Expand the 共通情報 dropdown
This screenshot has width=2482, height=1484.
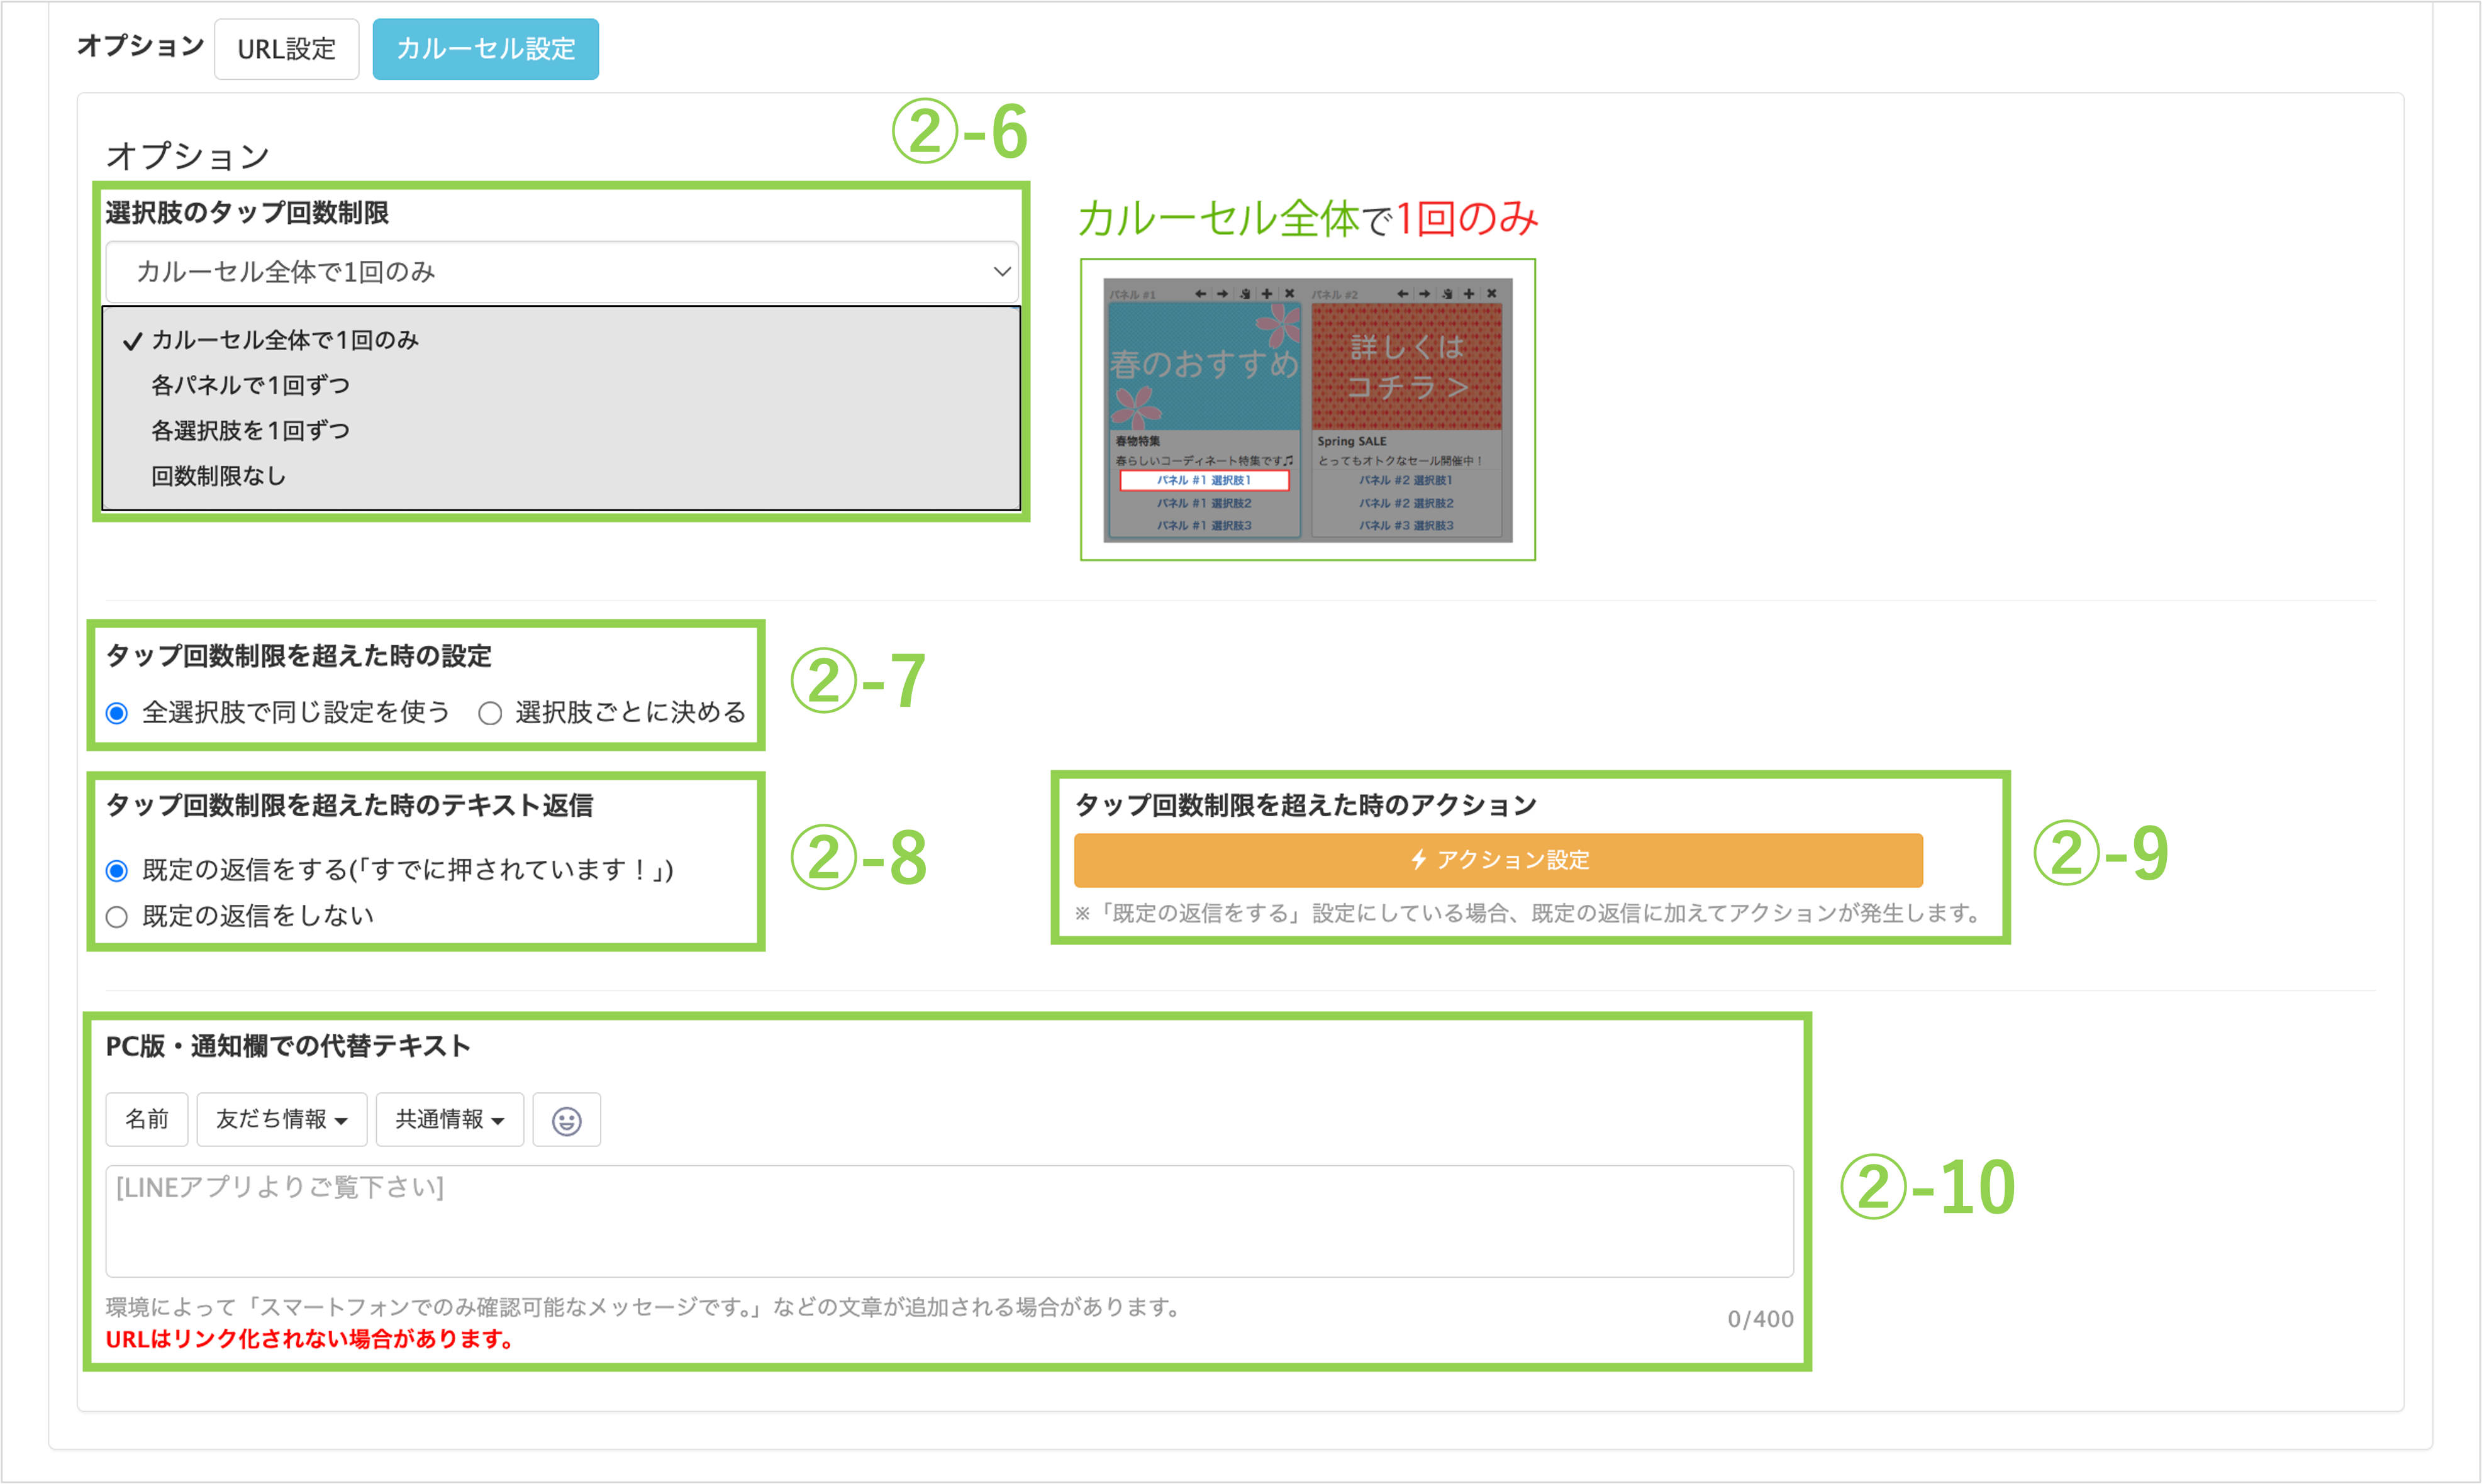click(x=449, y=1120)
